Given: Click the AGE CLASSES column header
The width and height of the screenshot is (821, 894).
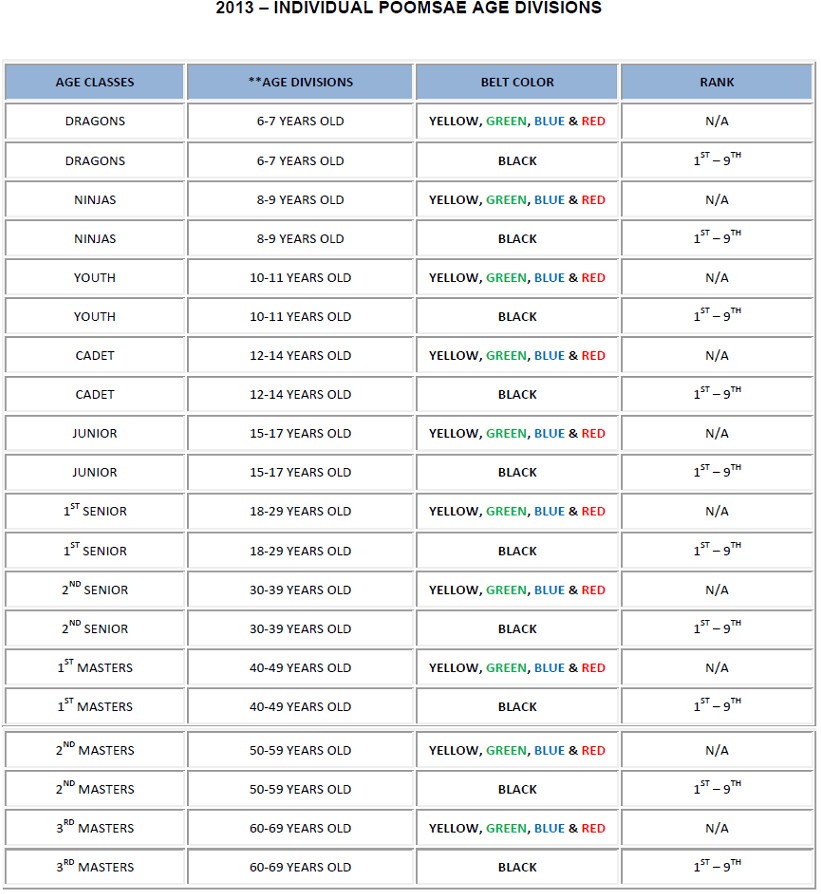Looking at the screenshot, I should pyautogui.click(x=95, y=82).
